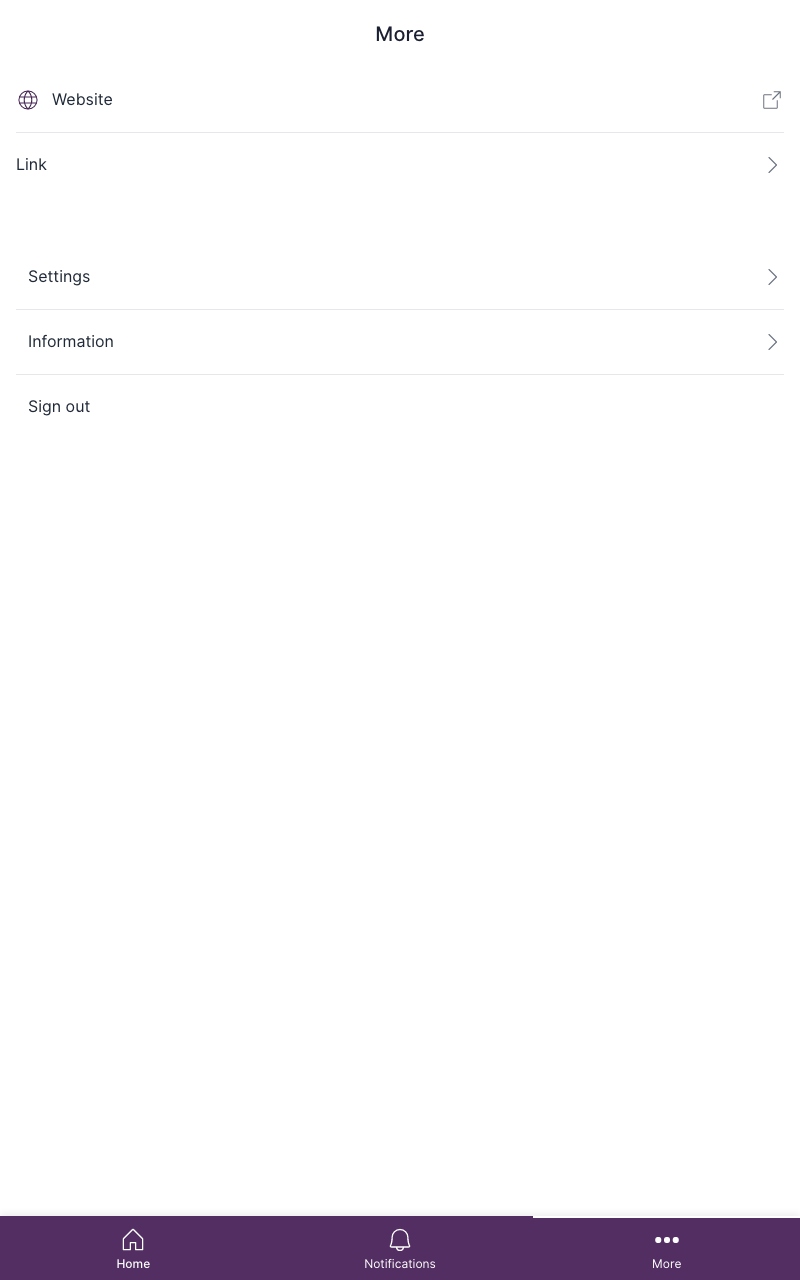
Task: Click the Sign out button
Action: 59,406
